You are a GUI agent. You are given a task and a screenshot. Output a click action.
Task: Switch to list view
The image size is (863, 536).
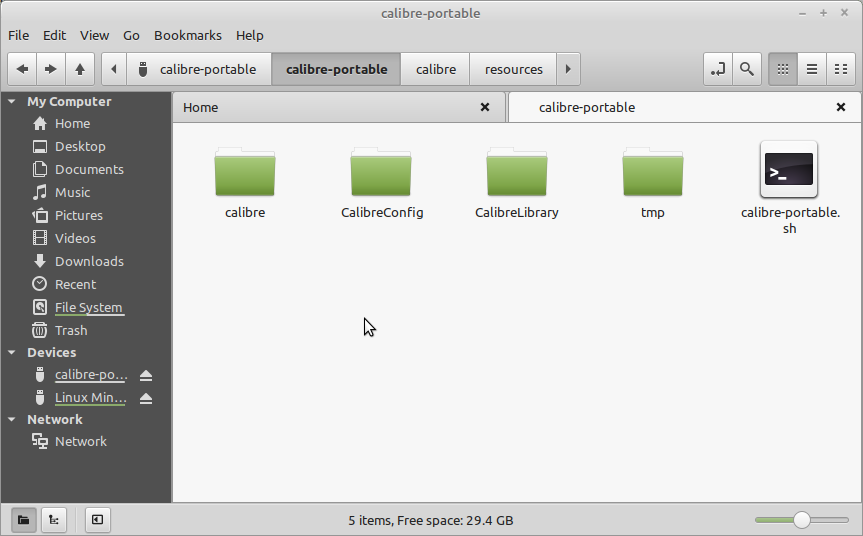[812, 69]
